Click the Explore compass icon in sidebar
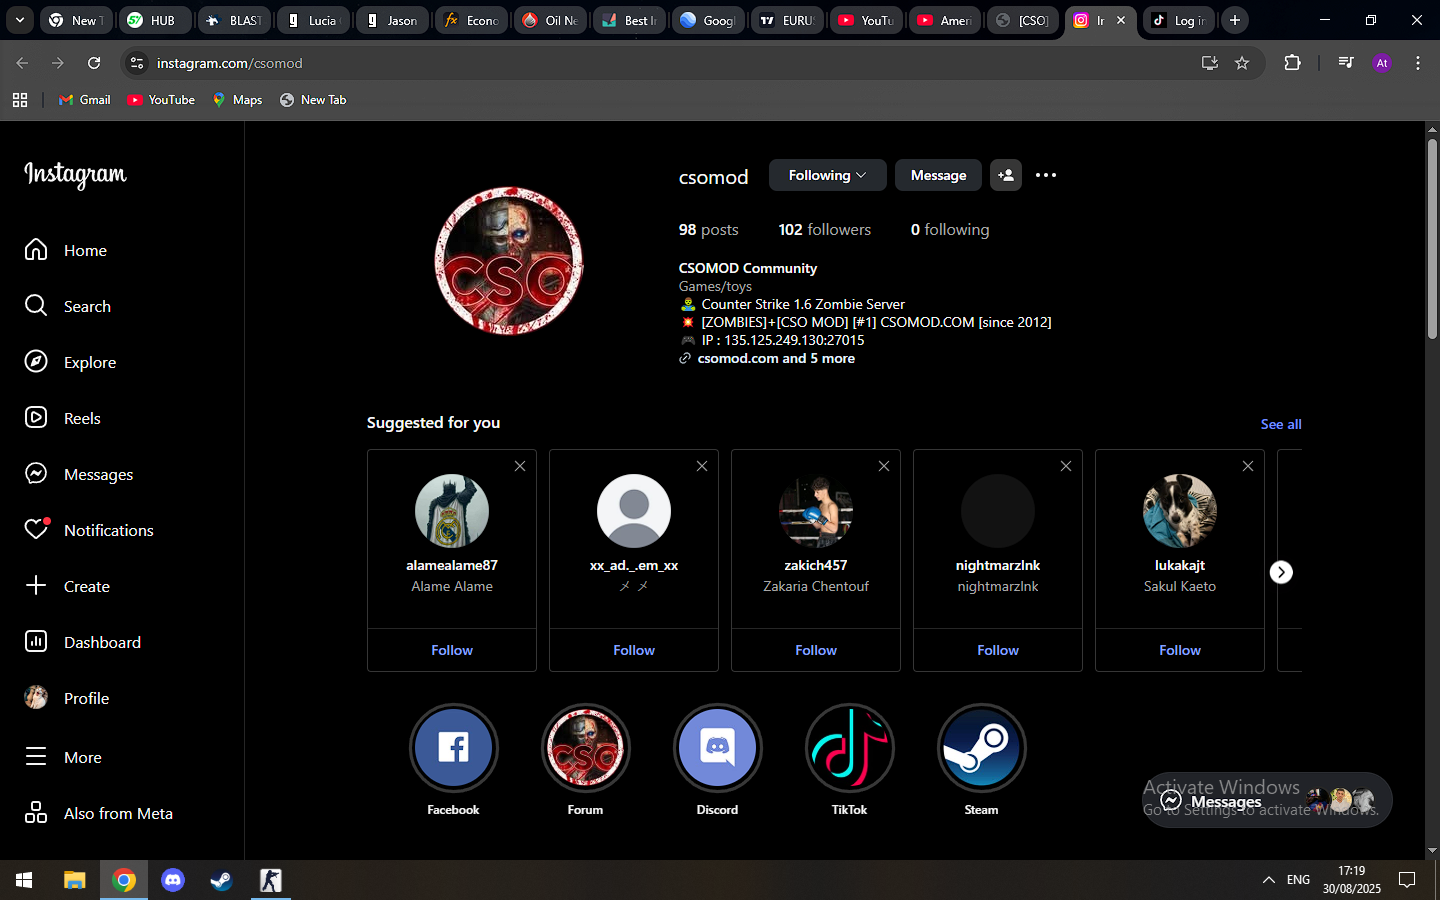1440x900 pixels. [x=36, y=362]
